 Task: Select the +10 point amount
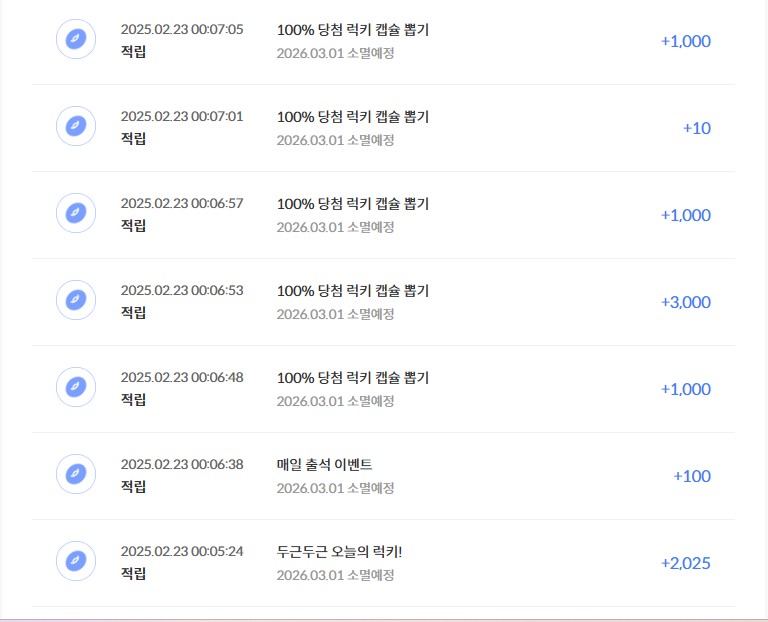[696, 128]
